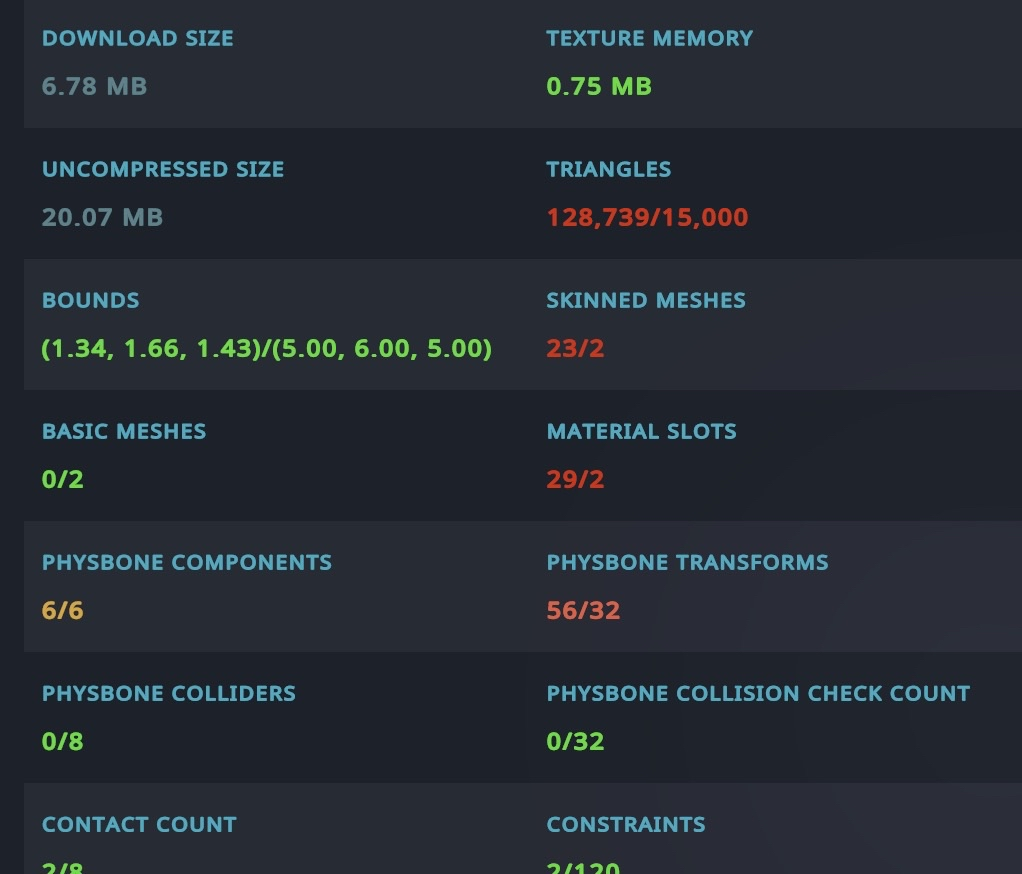Click the "SKINNED MESHES" label
The height and width of the screenshot is (874, 1022).
tap(646, 300)
